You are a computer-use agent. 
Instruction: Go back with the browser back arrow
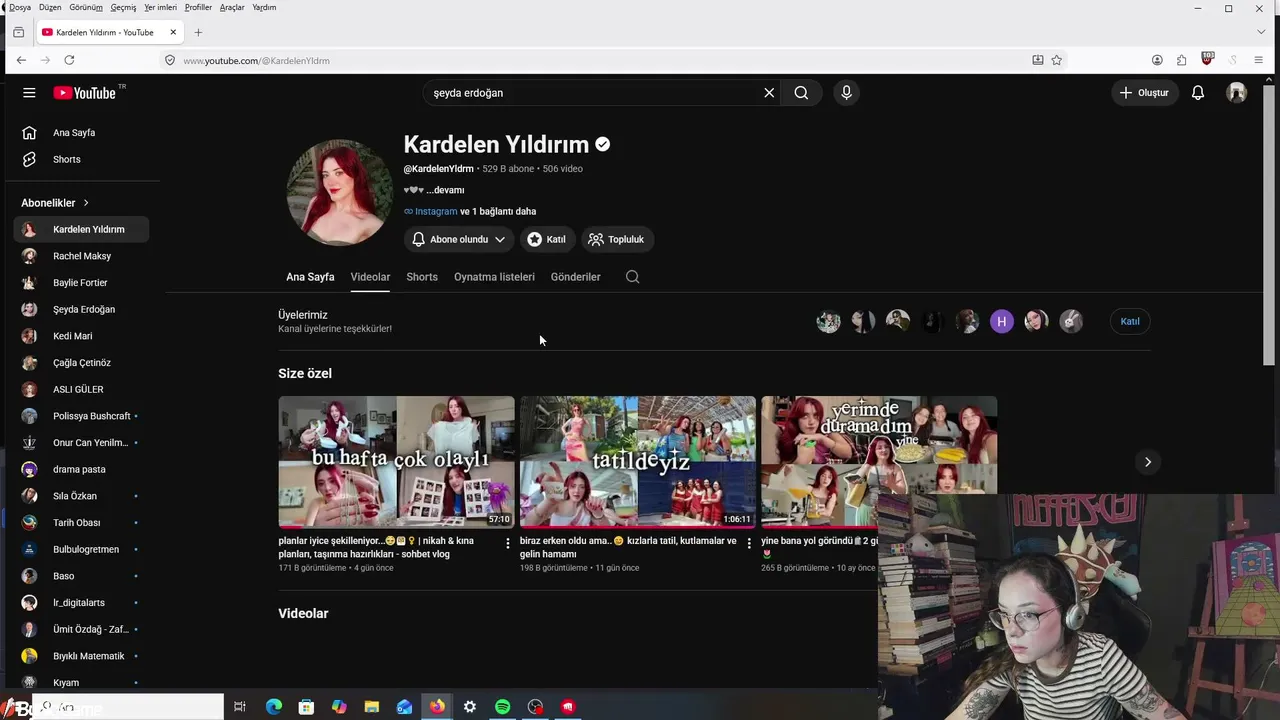tap(21, 60)
